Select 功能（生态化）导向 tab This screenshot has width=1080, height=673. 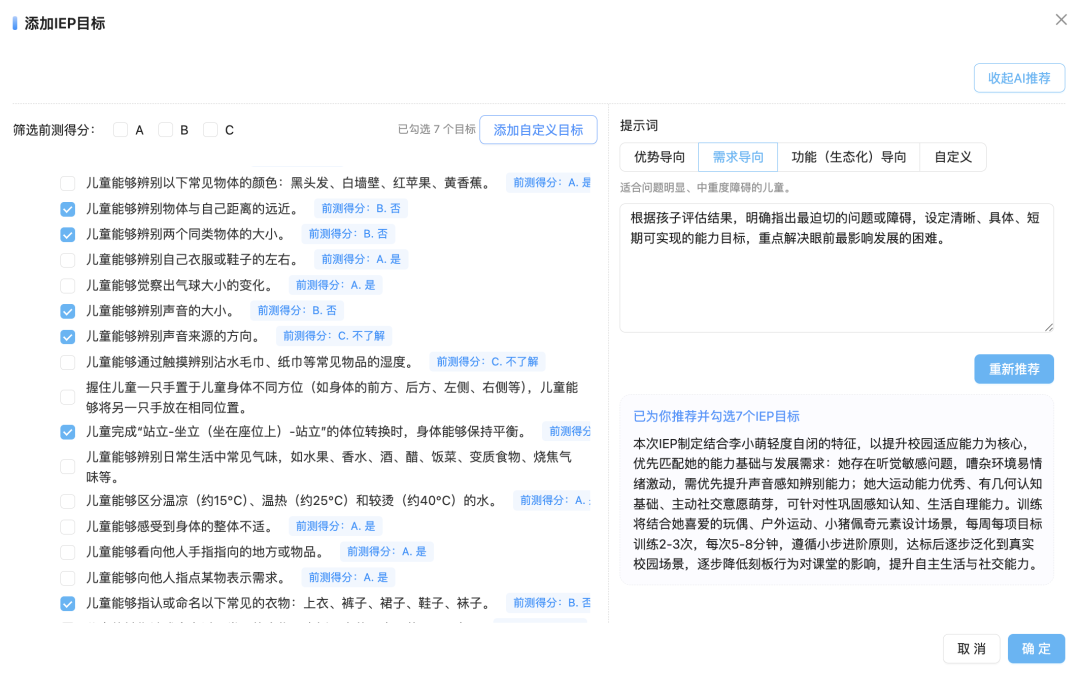[849, 157]
